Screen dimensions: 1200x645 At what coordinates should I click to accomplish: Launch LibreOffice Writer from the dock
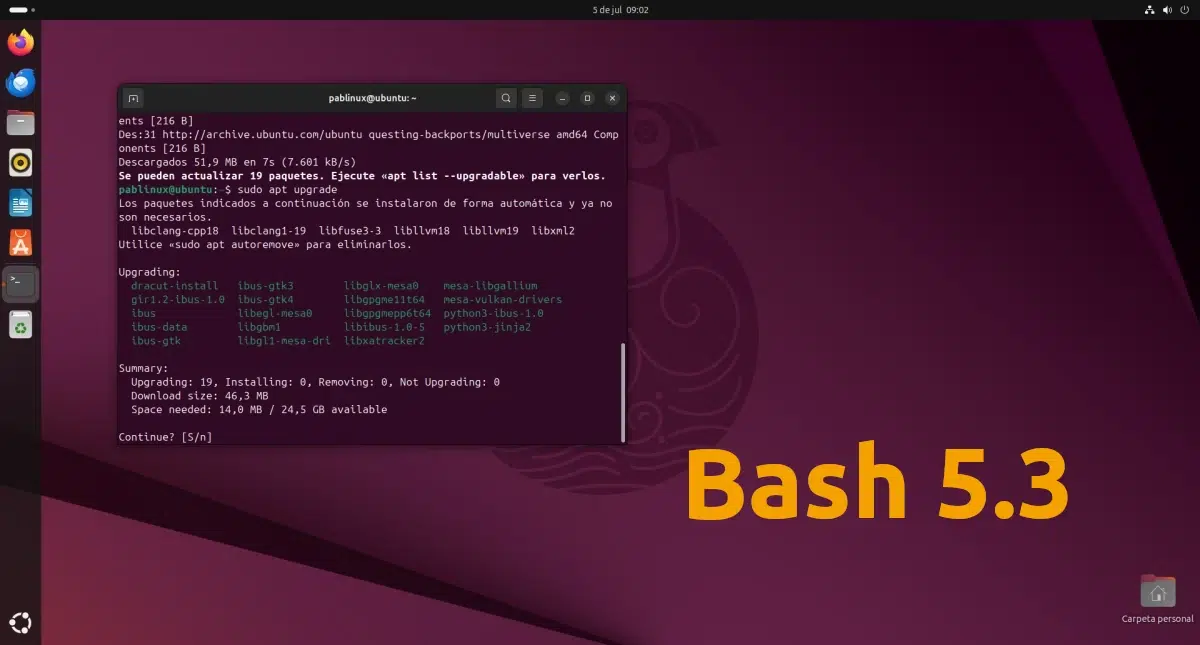(x=20, y=202)
